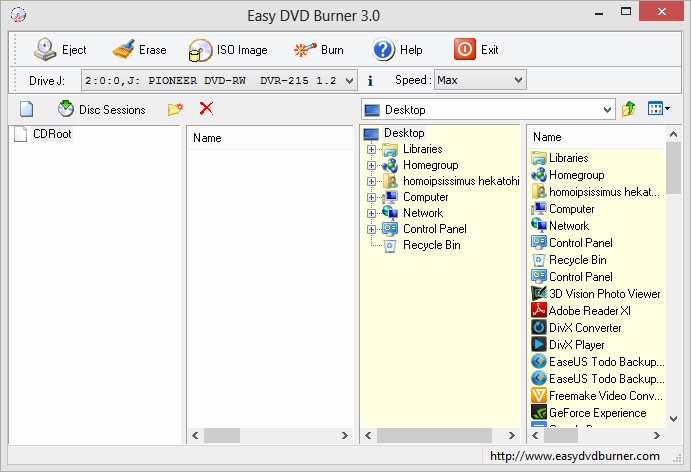
Task: Click right arrow of file list horizontal scrollbar
Action: (x=657, y=435)
